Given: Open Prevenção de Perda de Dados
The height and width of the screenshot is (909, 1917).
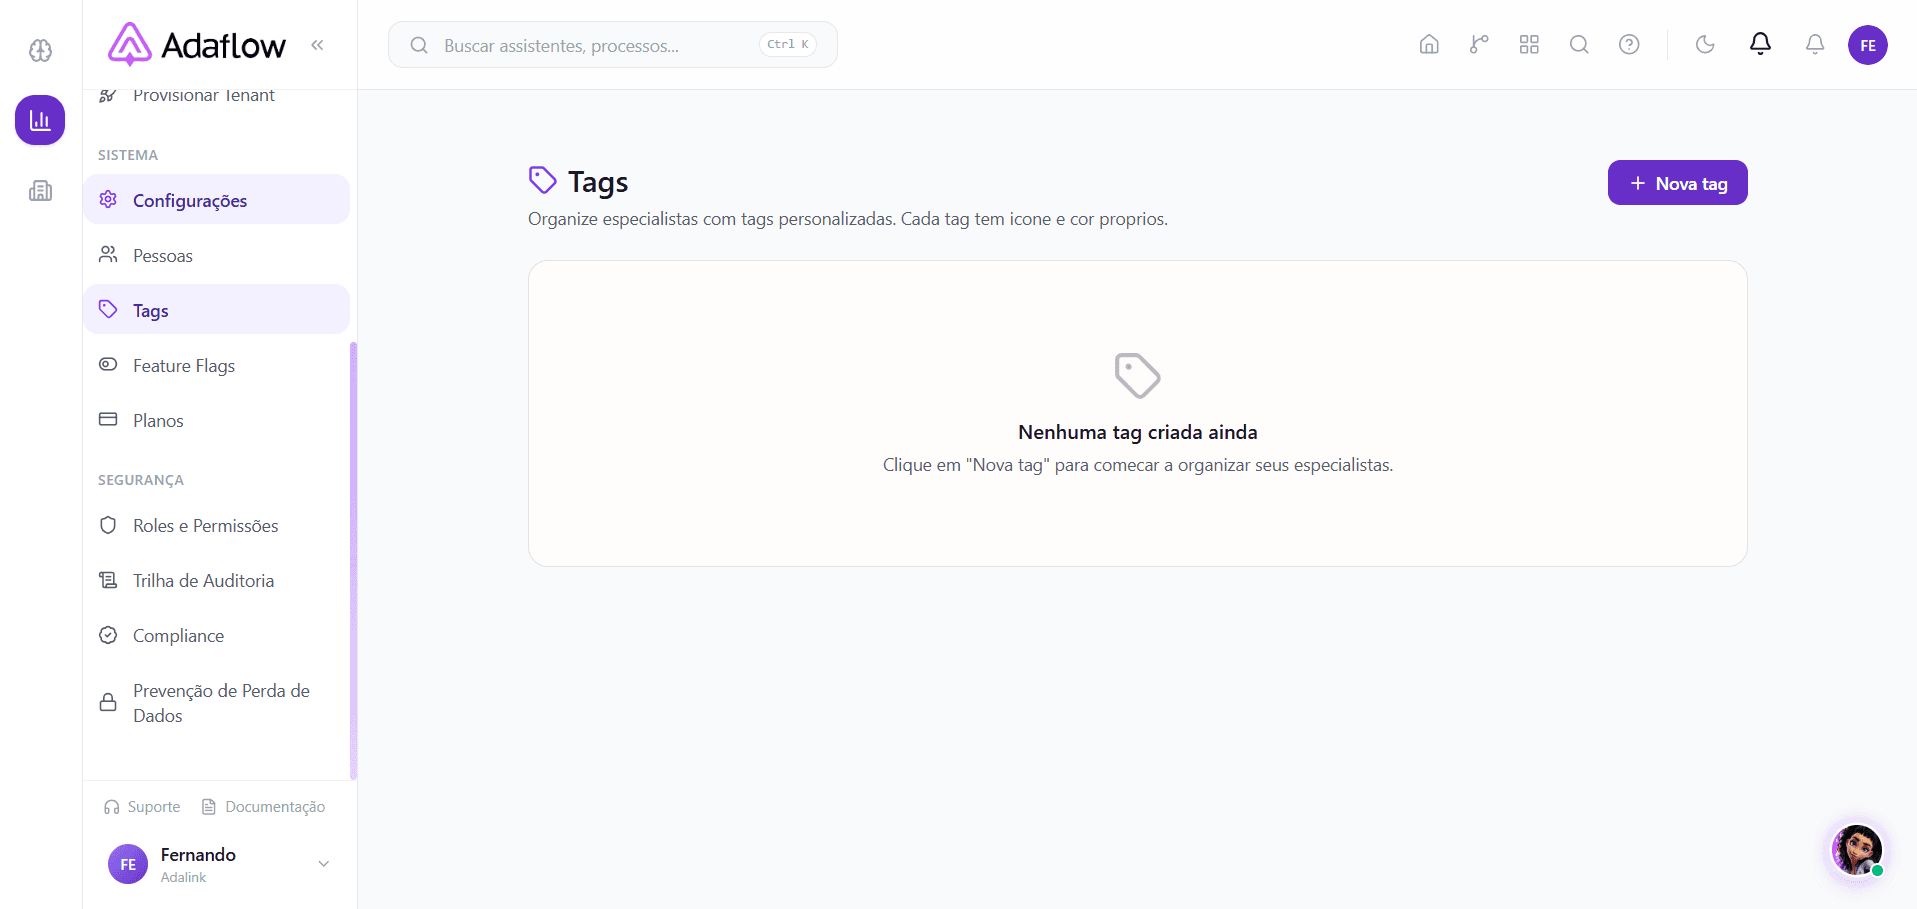Looking at the screenshot, I should click(216, 703).
